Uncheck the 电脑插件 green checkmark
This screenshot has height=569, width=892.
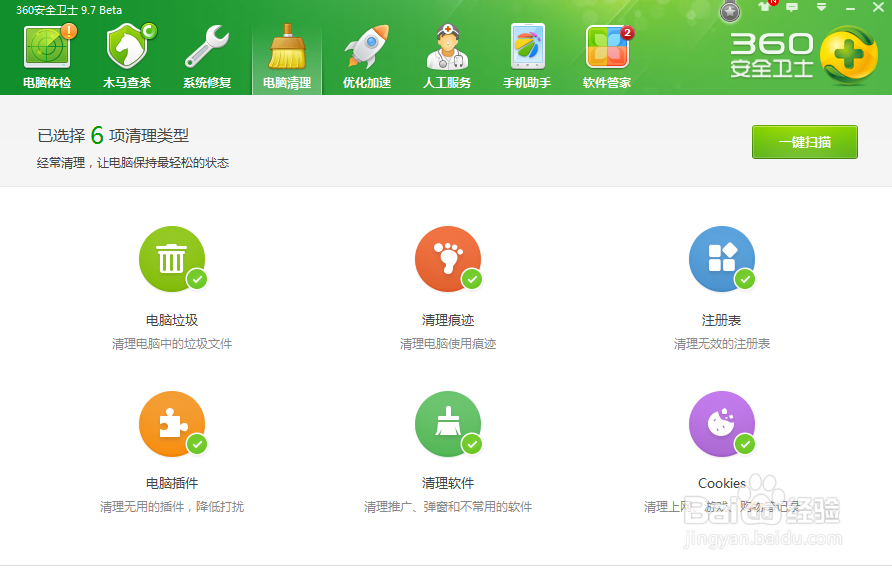(x=197, y=444)
